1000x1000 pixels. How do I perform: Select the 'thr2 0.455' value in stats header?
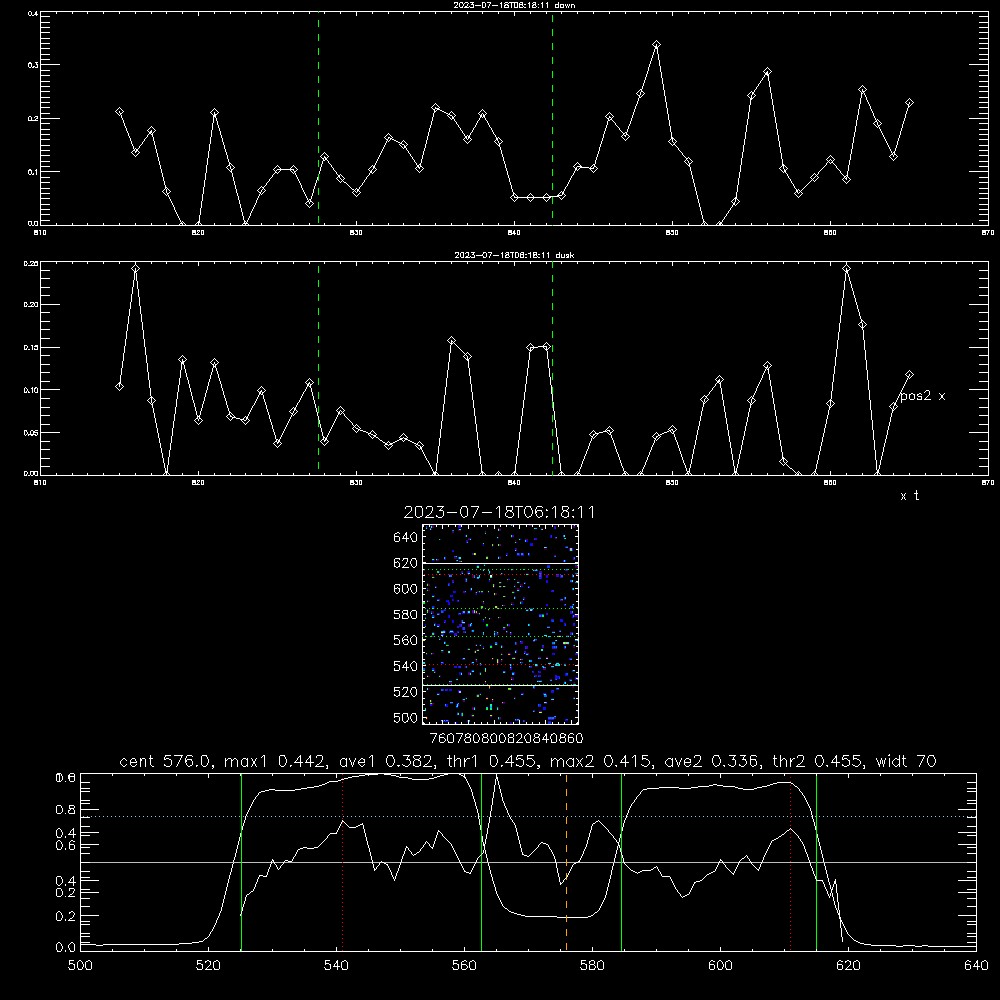tap(818, 761)
